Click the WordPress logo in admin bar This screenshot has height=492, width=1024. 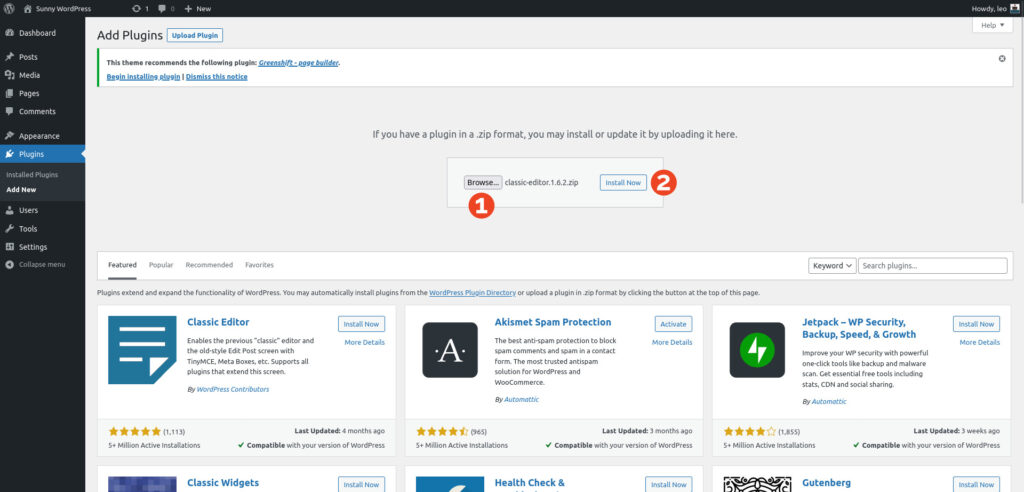coord(9,8)
